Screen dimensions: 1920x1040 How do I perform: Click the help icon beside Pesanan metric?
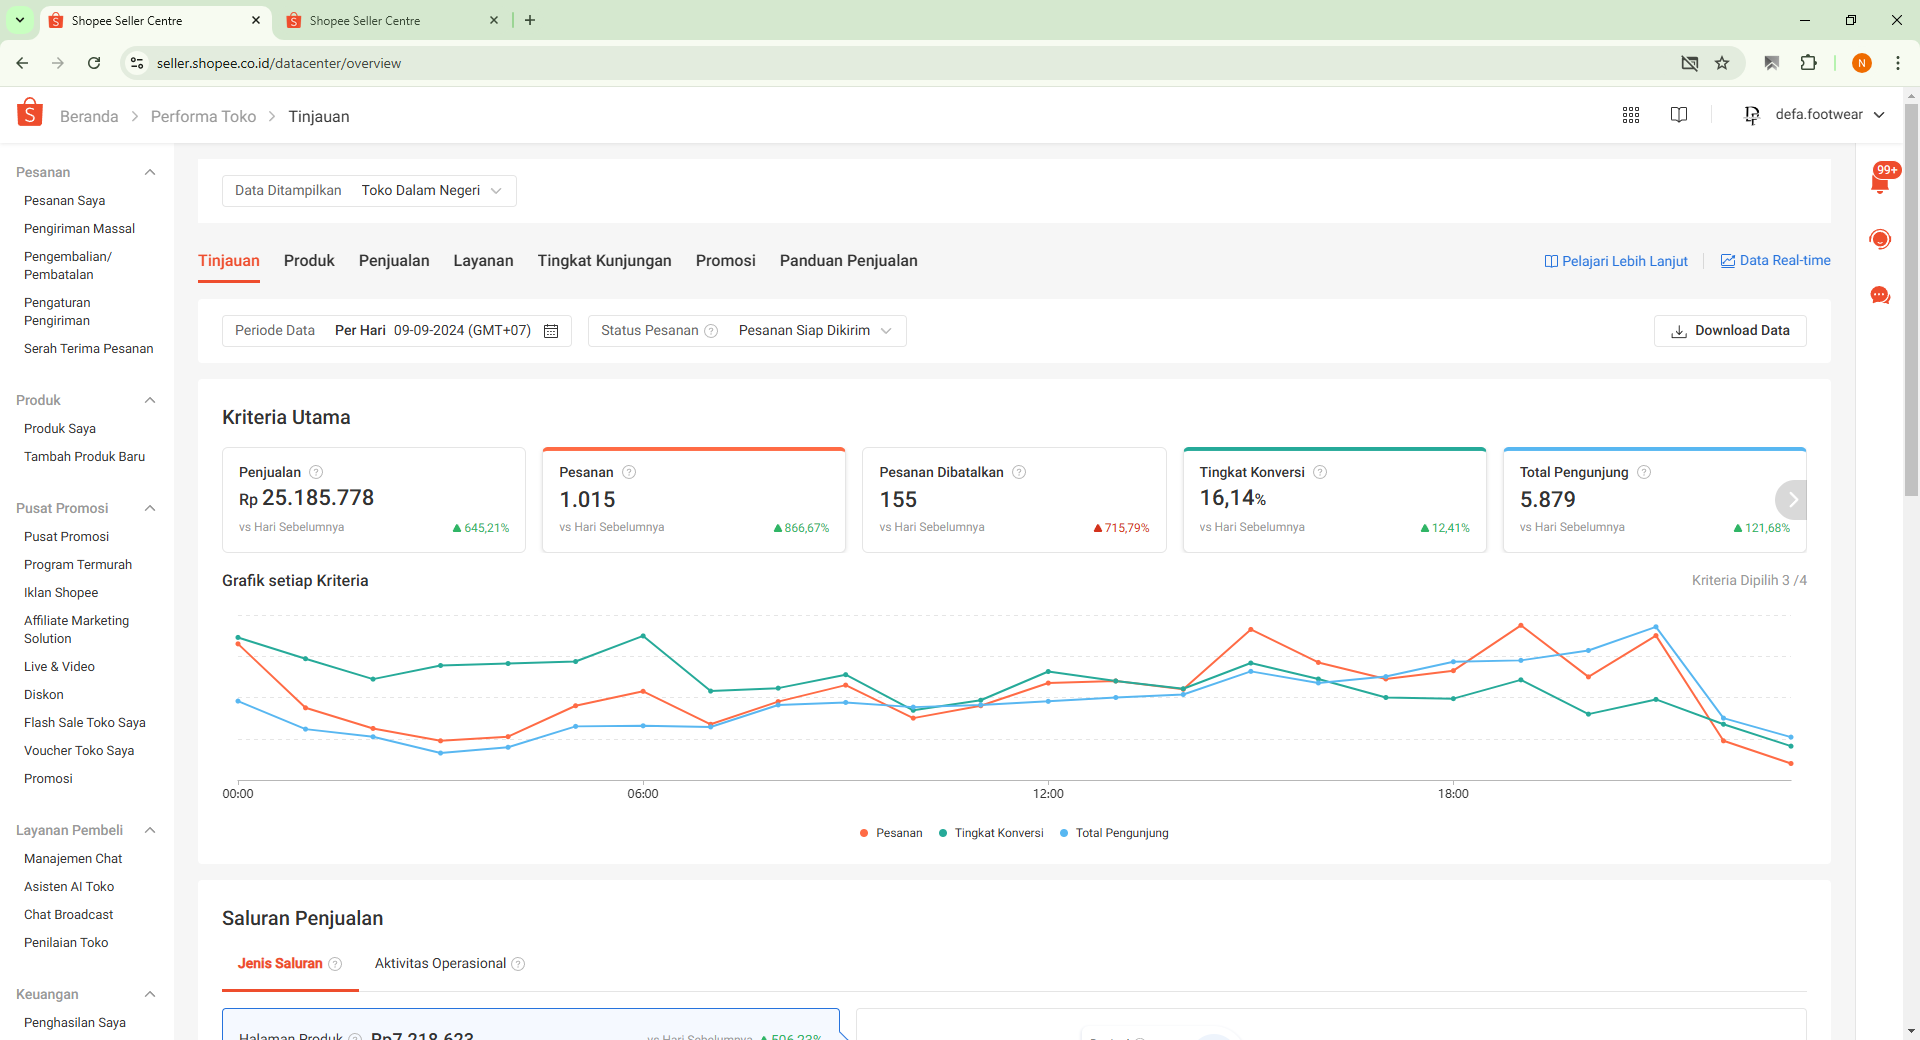point(629,472)
